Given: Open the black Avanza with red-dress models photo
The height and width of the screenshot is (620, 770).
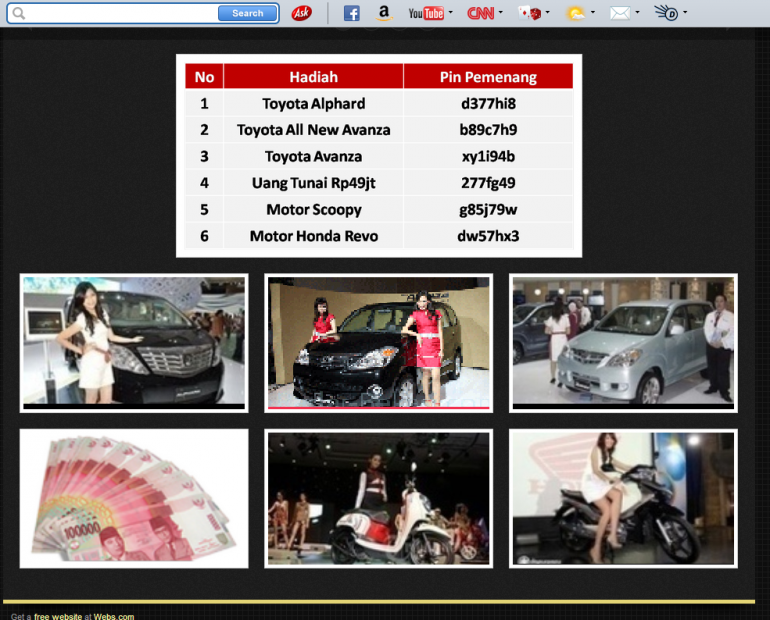Looking at the screenshot, I should [x=379, y=343].
